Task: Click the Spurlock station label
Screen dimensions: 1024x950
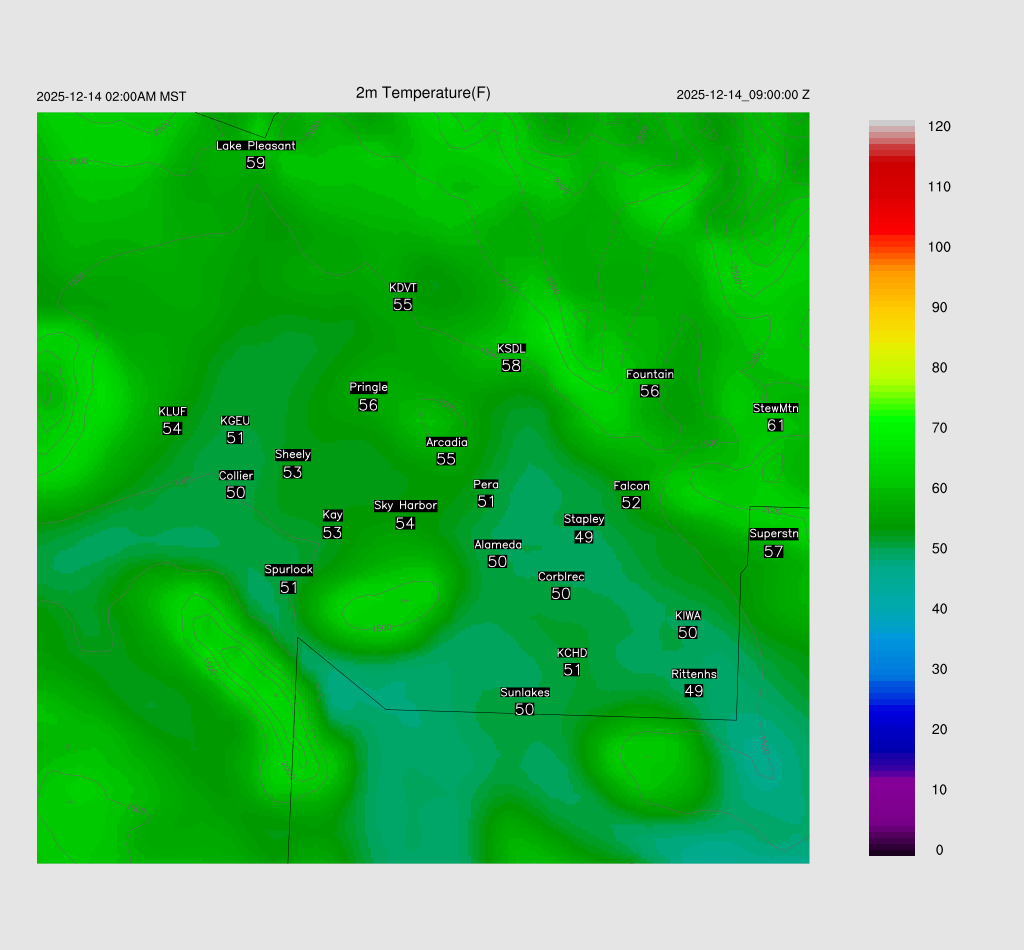Action: [289, 570]
